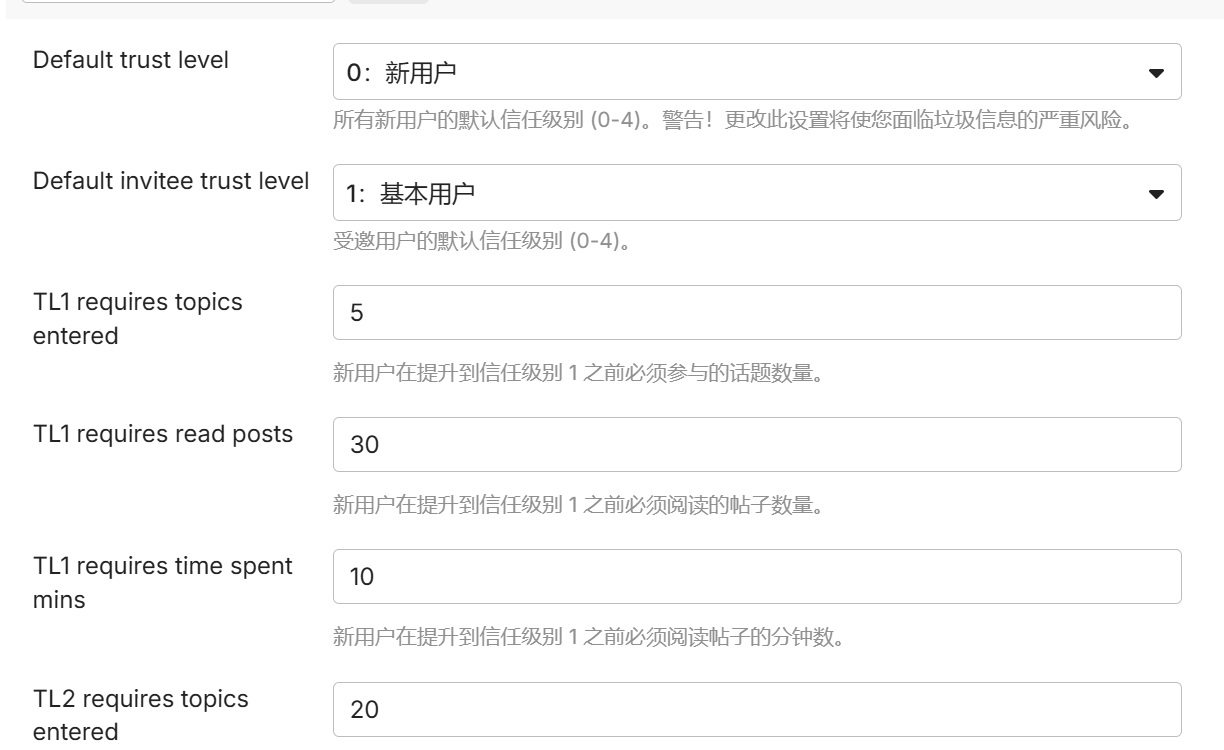The width and height of the screenshot is (1224, 750).
Task: Click the TL1 requires time spent mins label
Action: tap(163, 583)
